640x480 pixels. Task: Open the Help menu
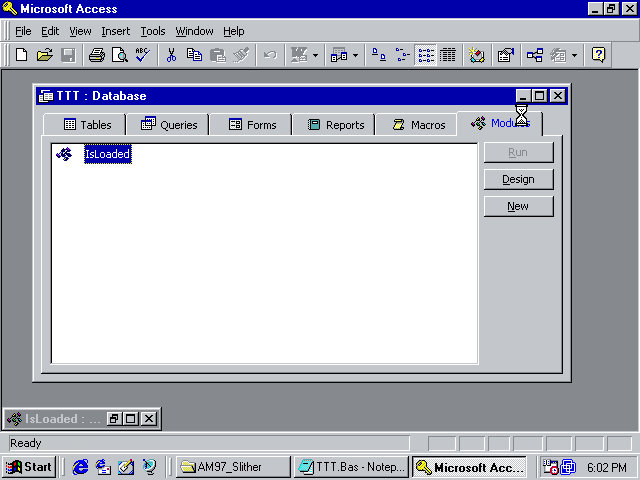point(233,31)
